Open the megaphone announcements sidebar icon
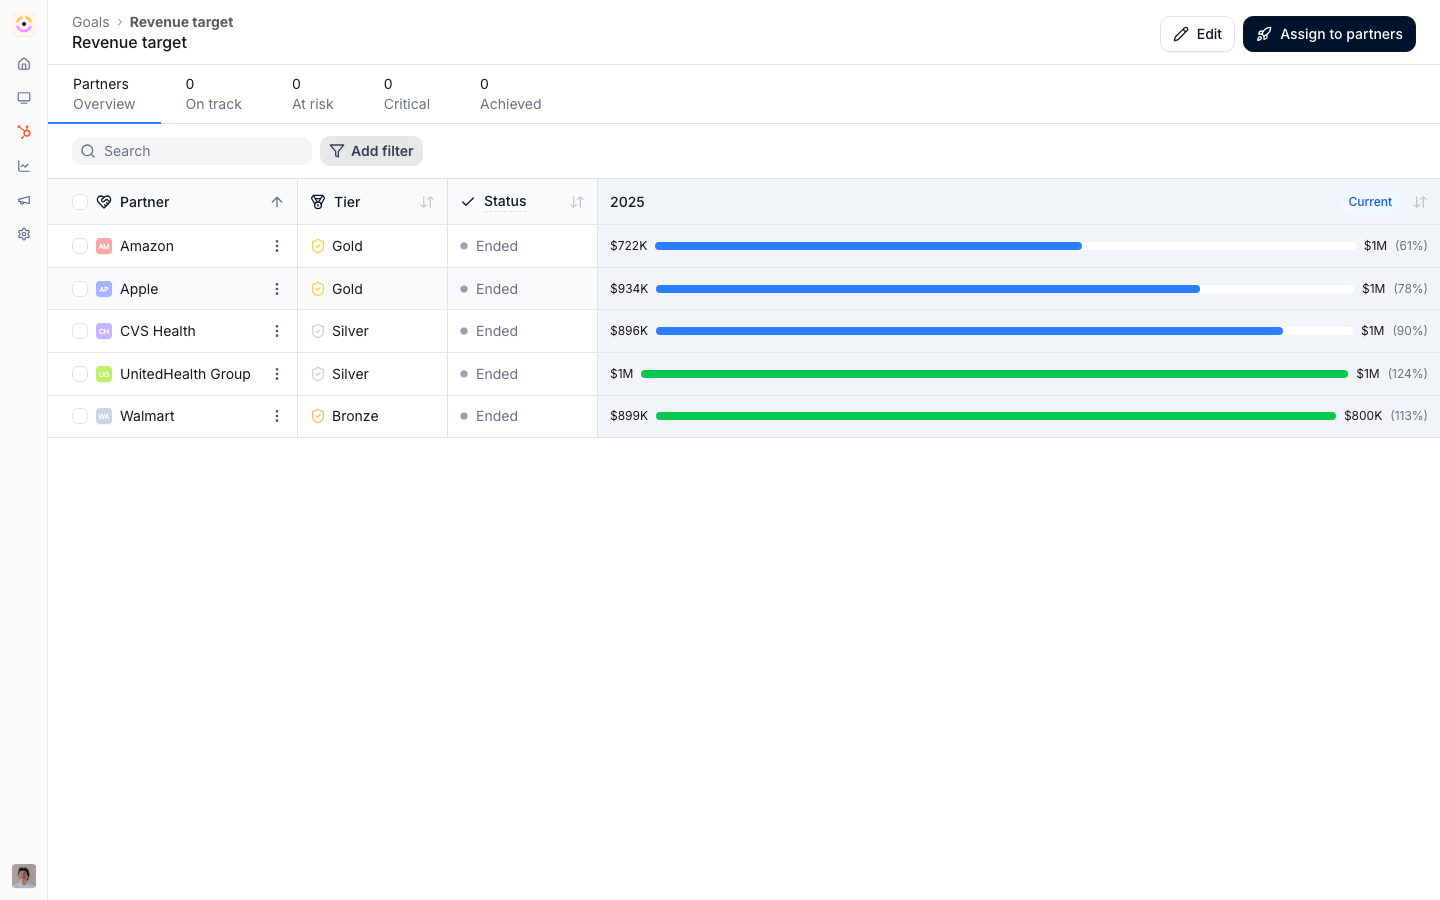This screenshot has height=900, width=1440. (x=24, y=200)
